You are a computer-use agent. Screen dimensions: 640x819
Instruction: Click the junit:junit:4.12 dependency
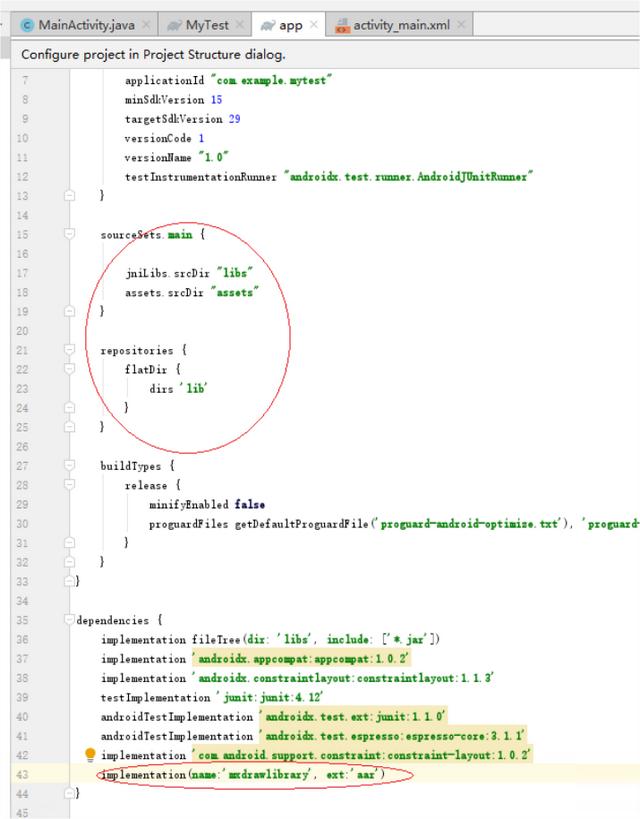[x=270, y=697]
